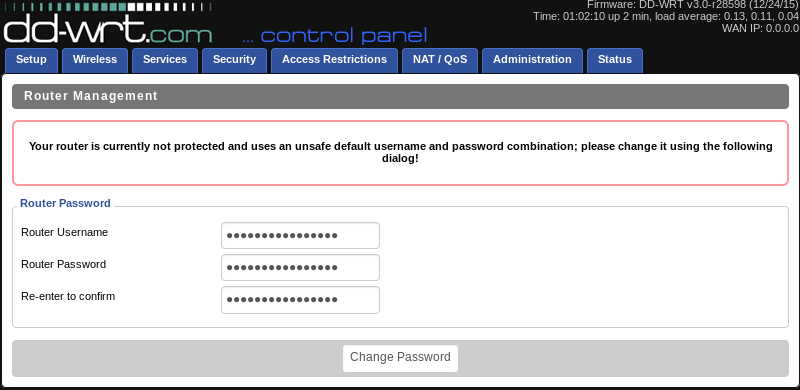Click the Change Password button
The height and width of the screenshot is (390, 800).
point(401,358)
